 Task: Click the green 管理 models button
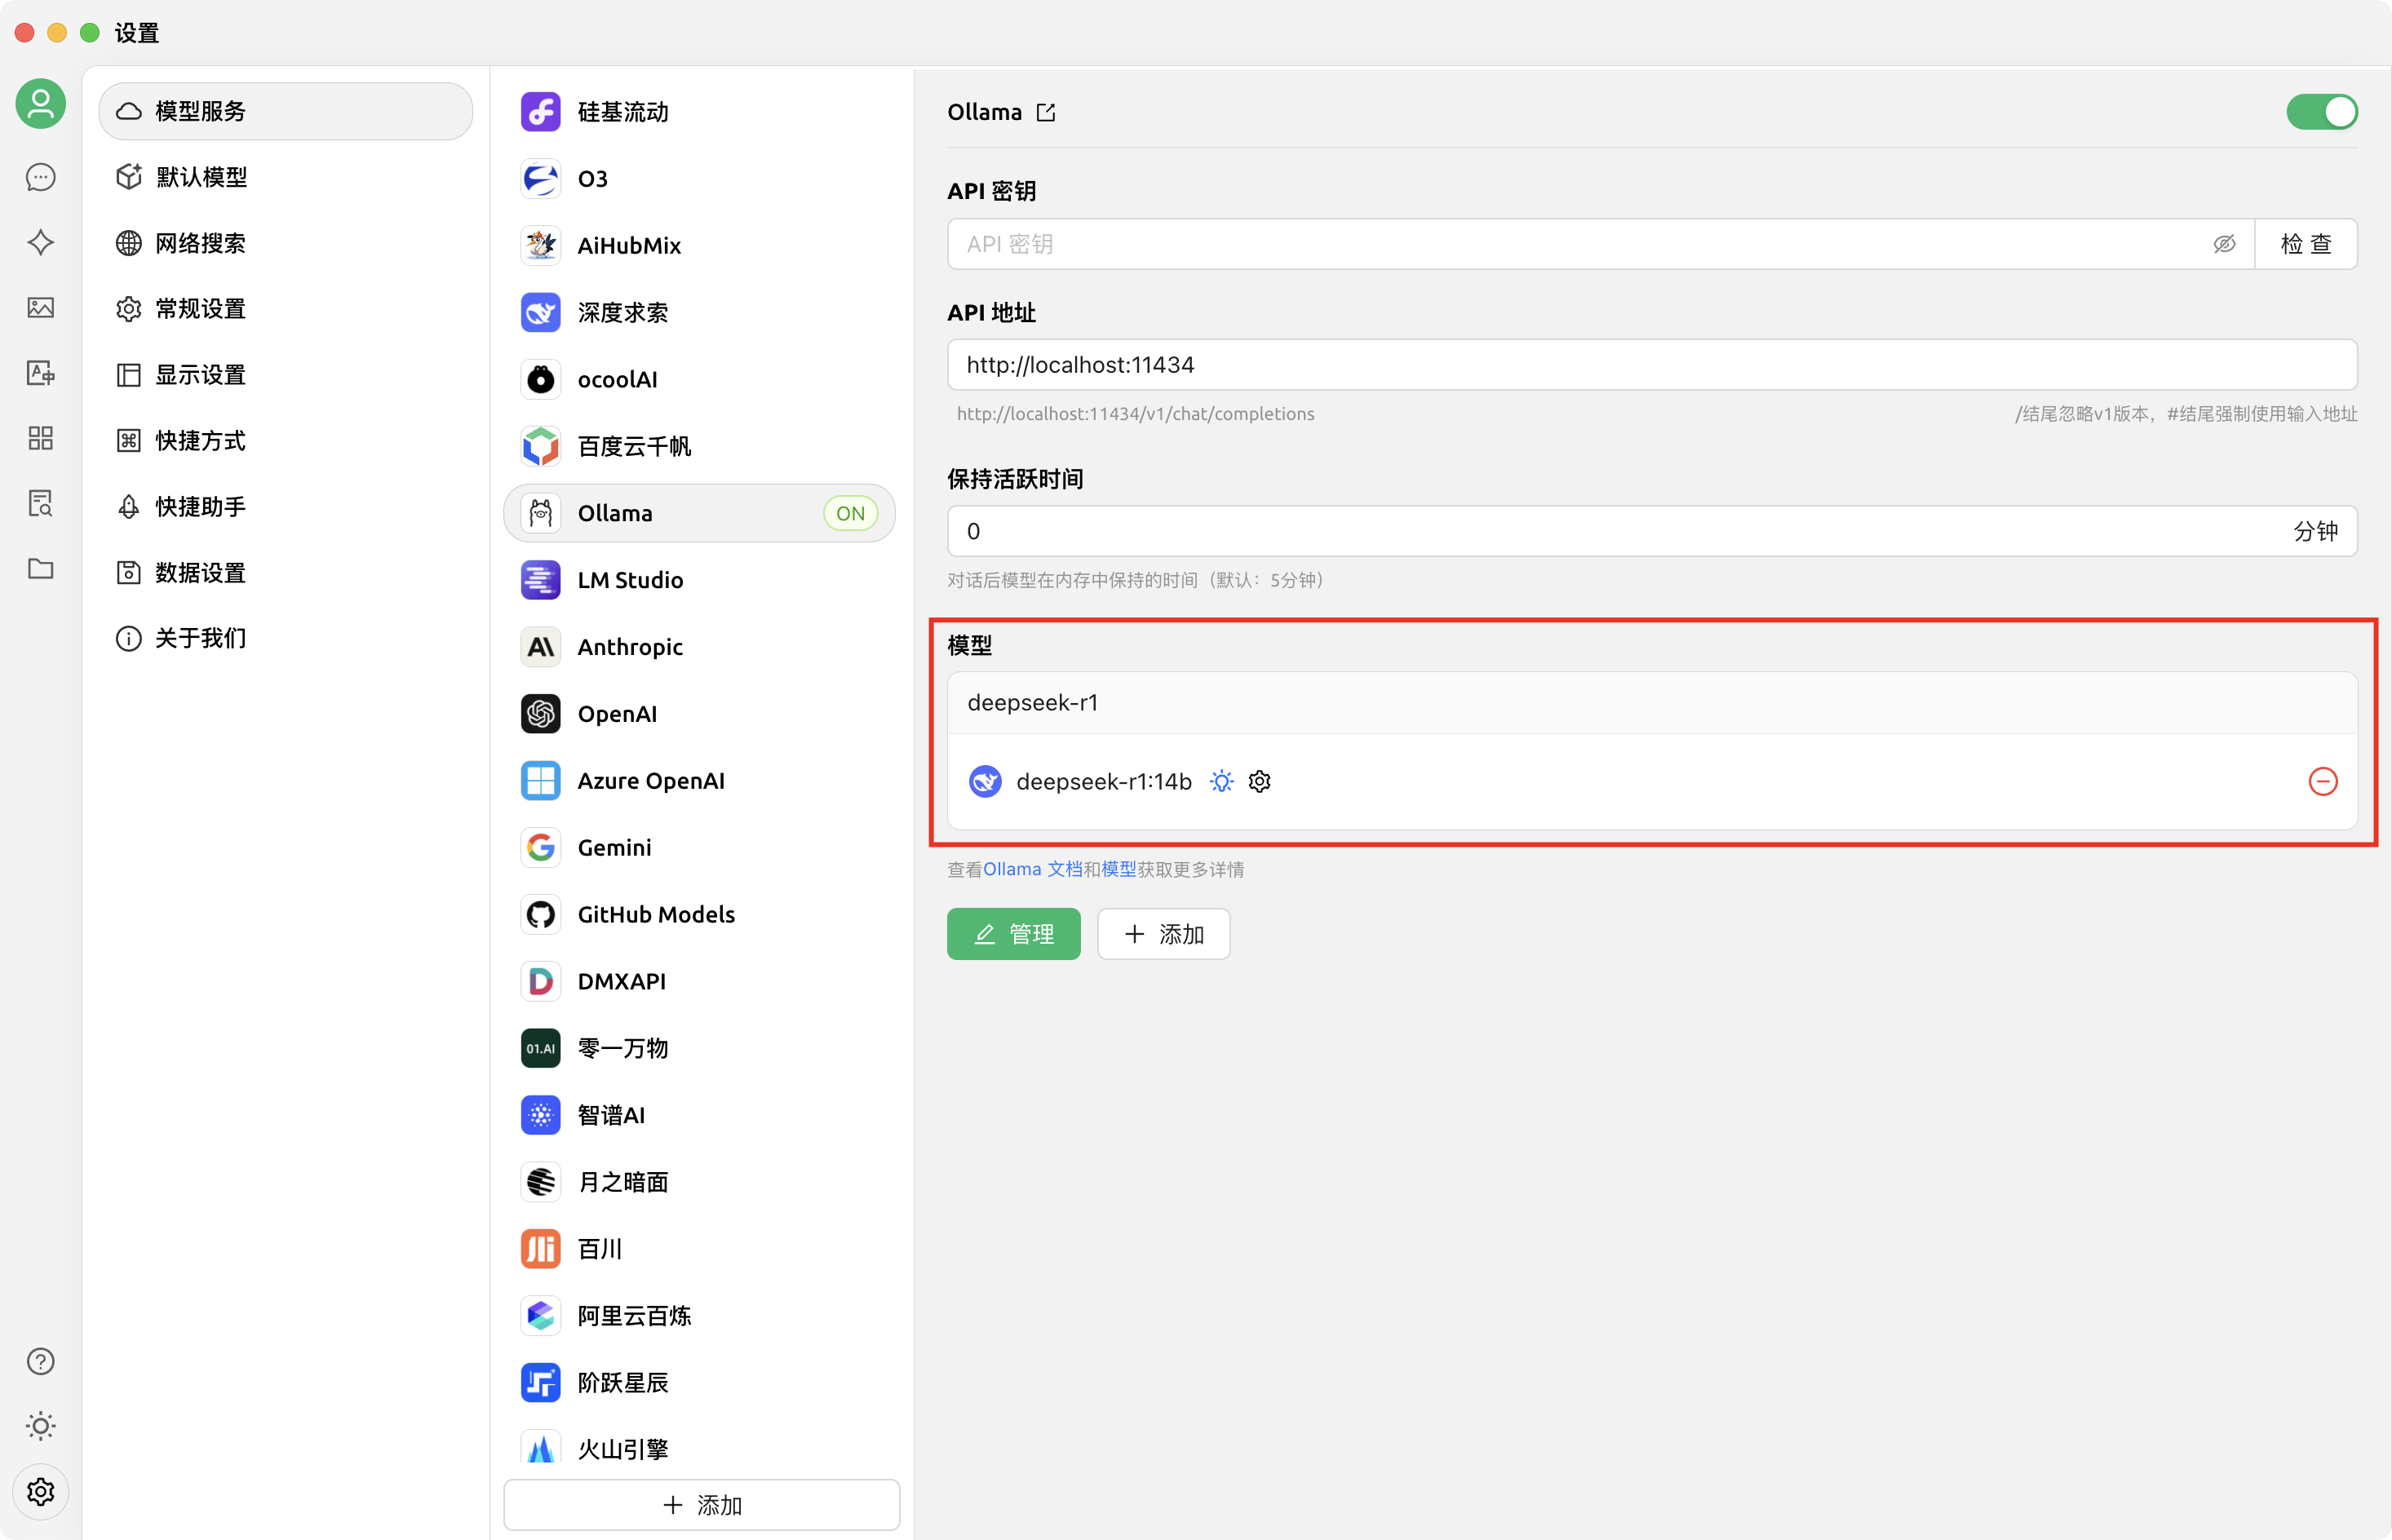[1014, 934]
